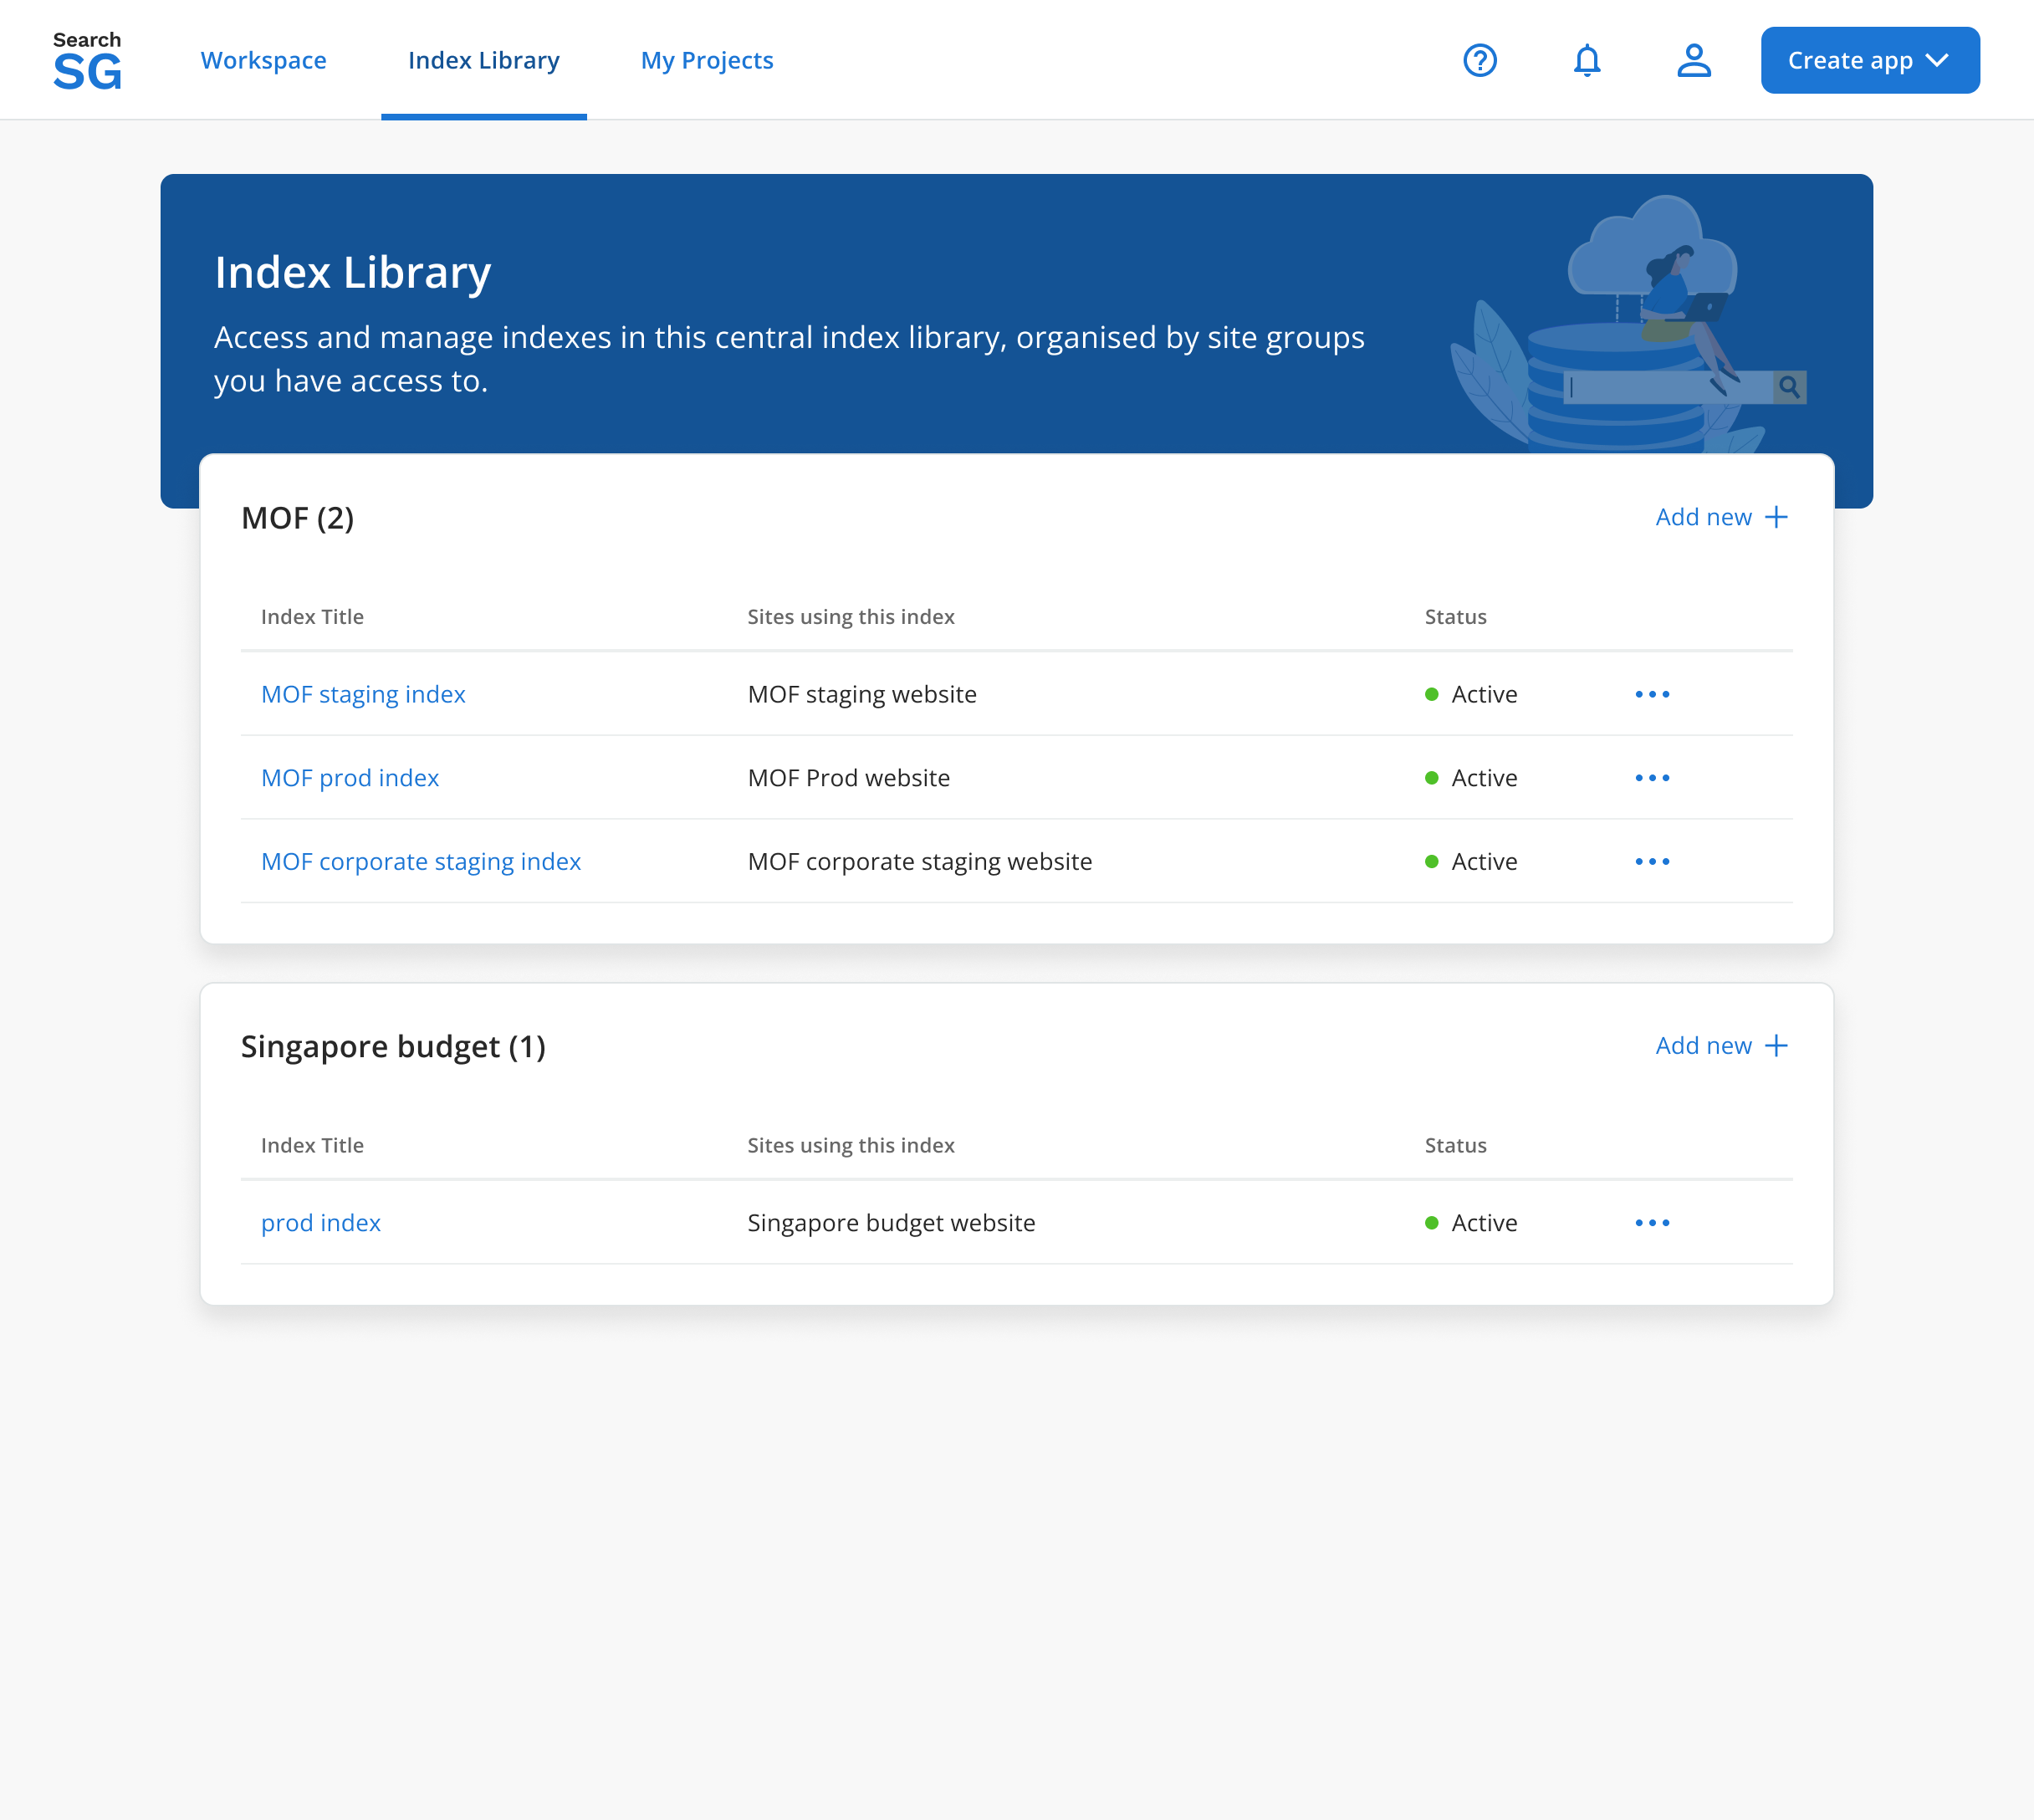2034x1820 pixels.
Task: Open options menu for MOF prod index
Action: (x=1652, y=777)
